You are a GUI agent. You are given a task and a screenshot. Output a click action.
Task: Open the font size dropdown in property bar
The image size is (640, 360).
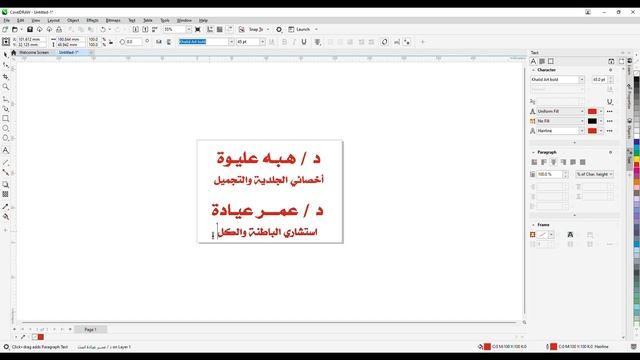point(262,42)
